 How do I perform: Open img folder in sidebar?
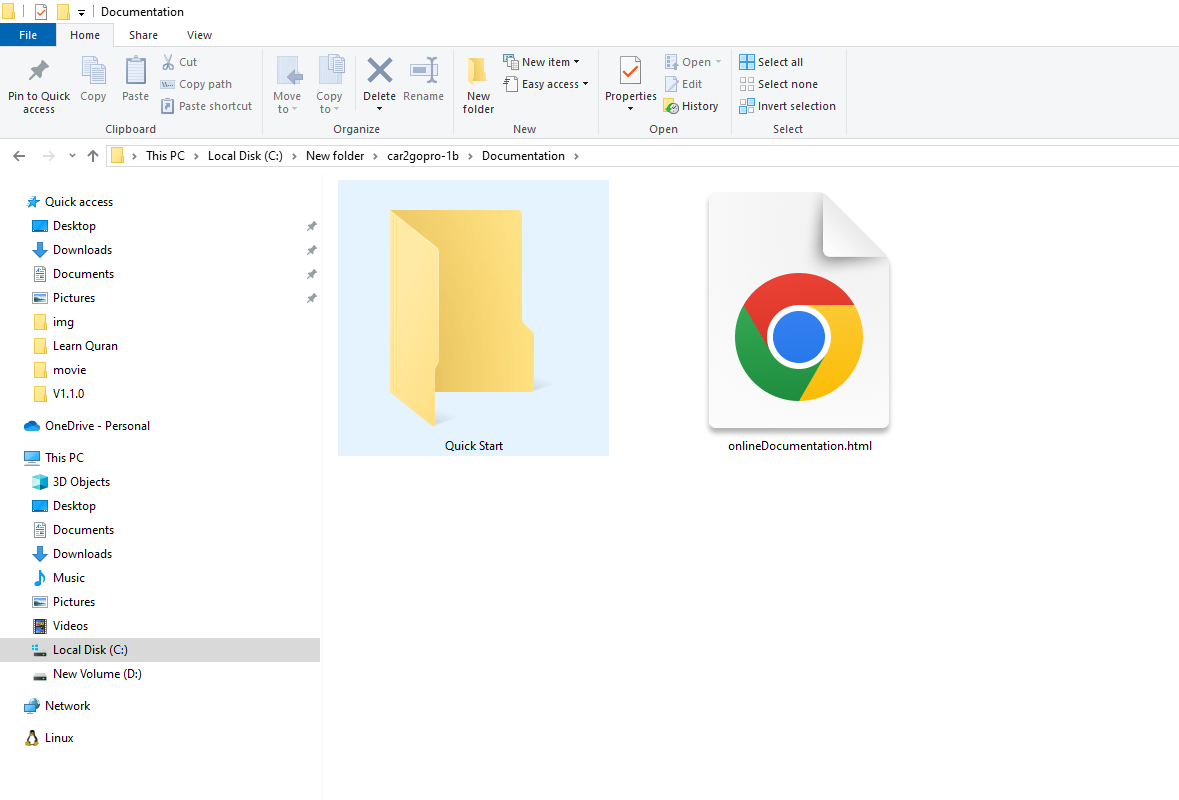(x=54, y=322)
